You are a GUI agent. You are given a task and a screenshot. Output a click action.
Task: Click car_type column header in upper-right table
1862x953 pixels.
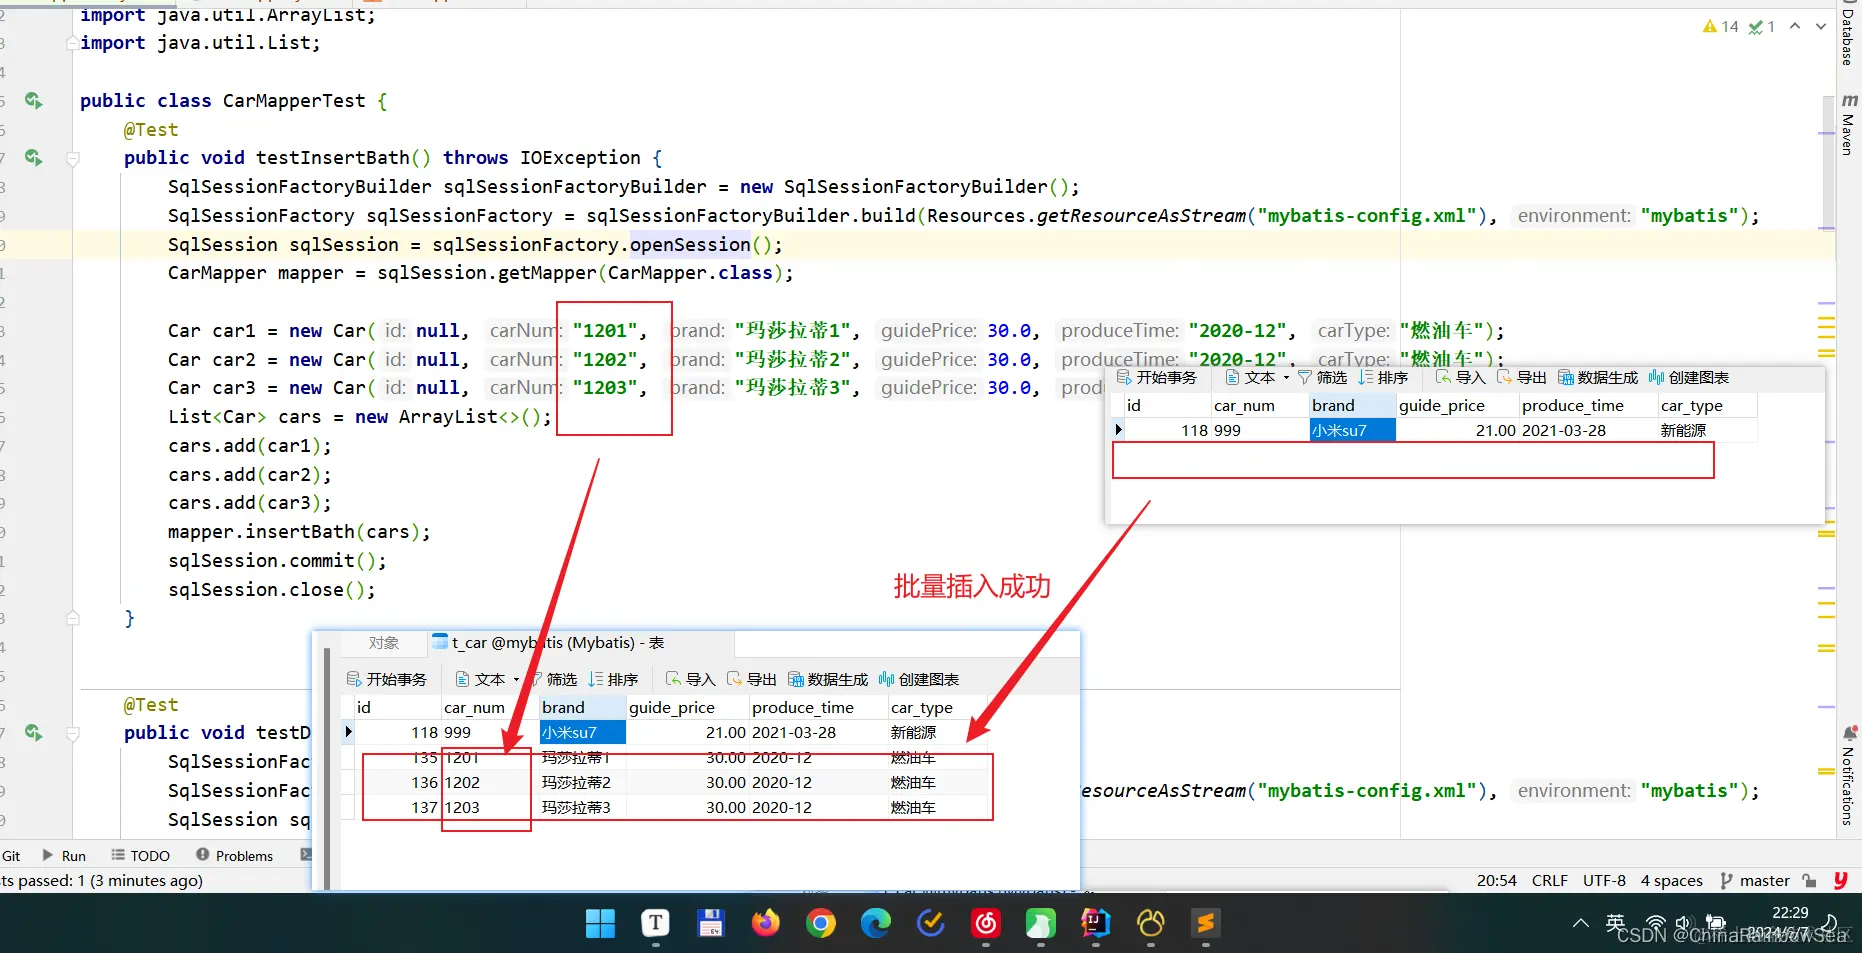click(1707, 406)
